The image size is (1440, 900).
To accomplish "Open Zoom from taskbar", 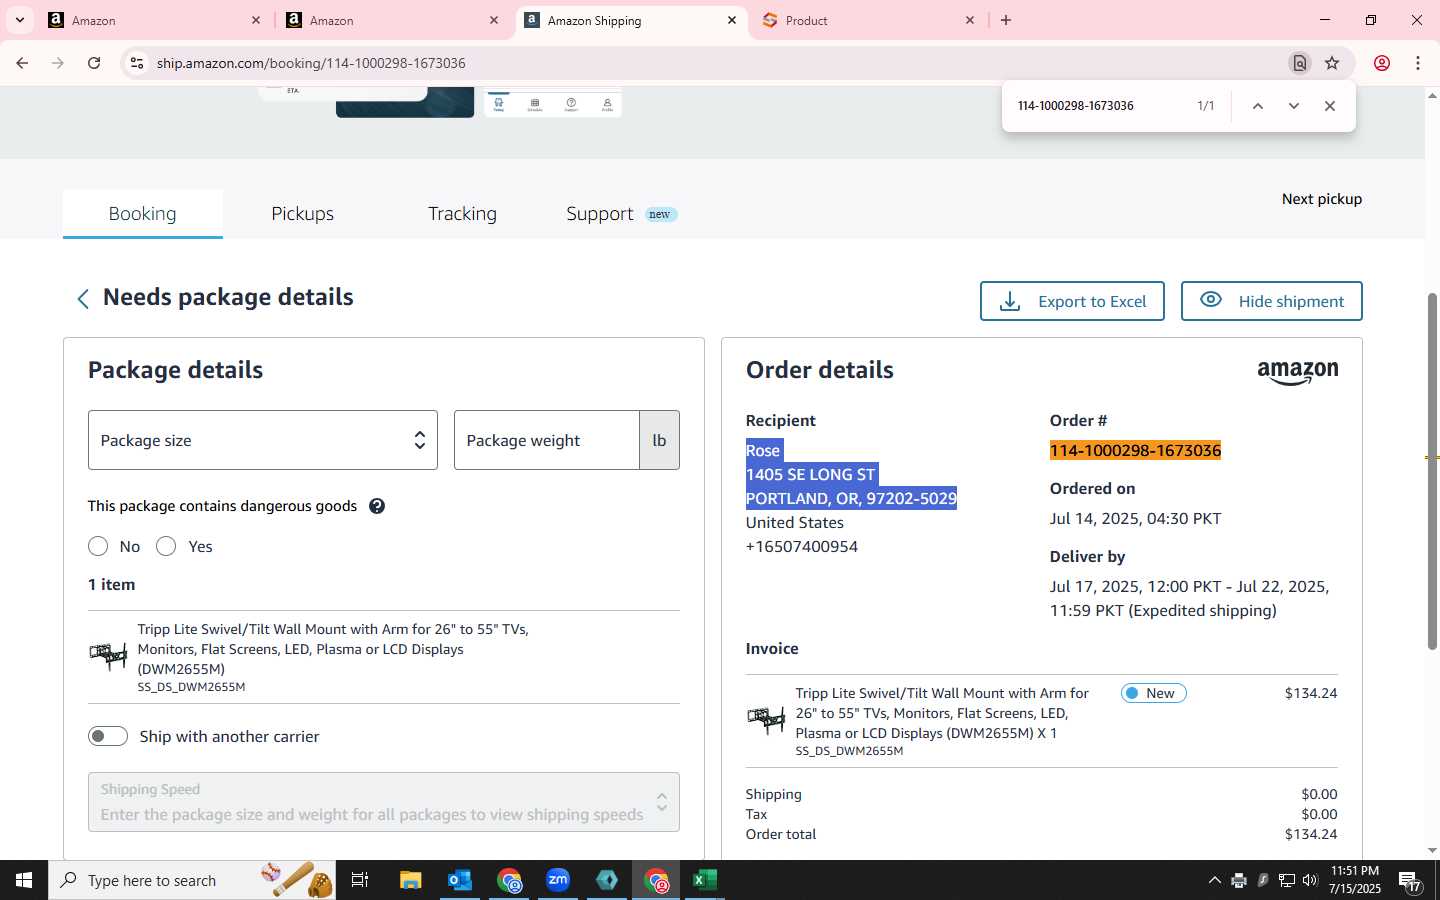I will click(x=558, y=880).
